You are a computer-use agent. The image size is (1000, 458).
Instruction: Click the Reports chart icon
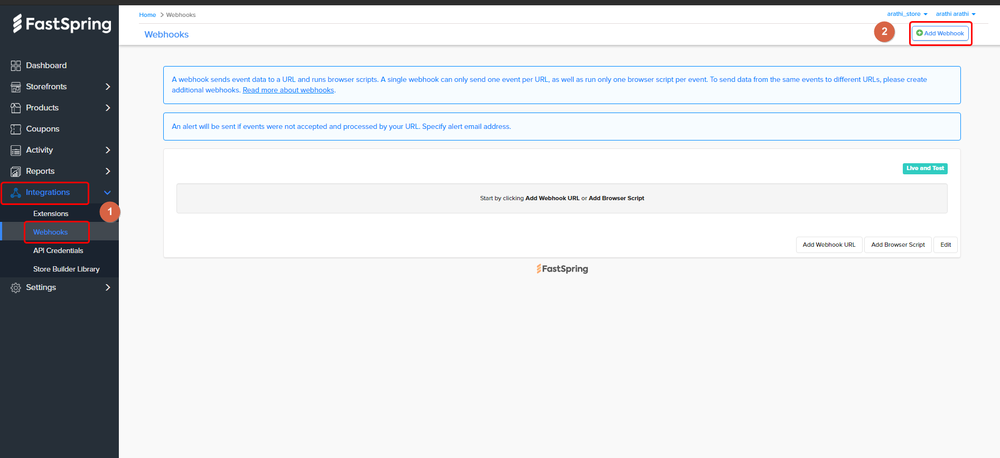pyautogui.click(x=16, y=171)
